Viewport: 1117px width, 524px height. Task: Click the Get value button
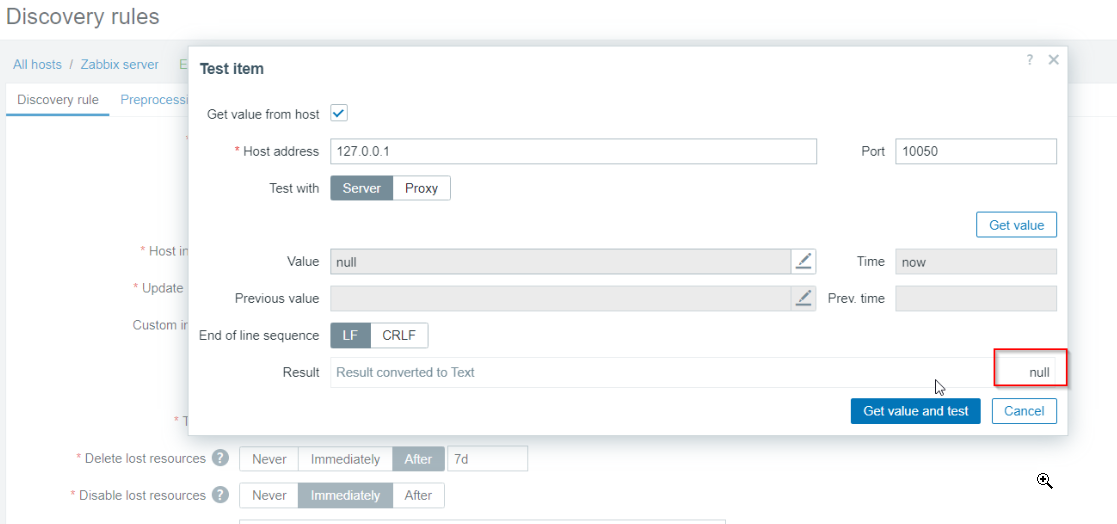click(x=1016, y=225)
